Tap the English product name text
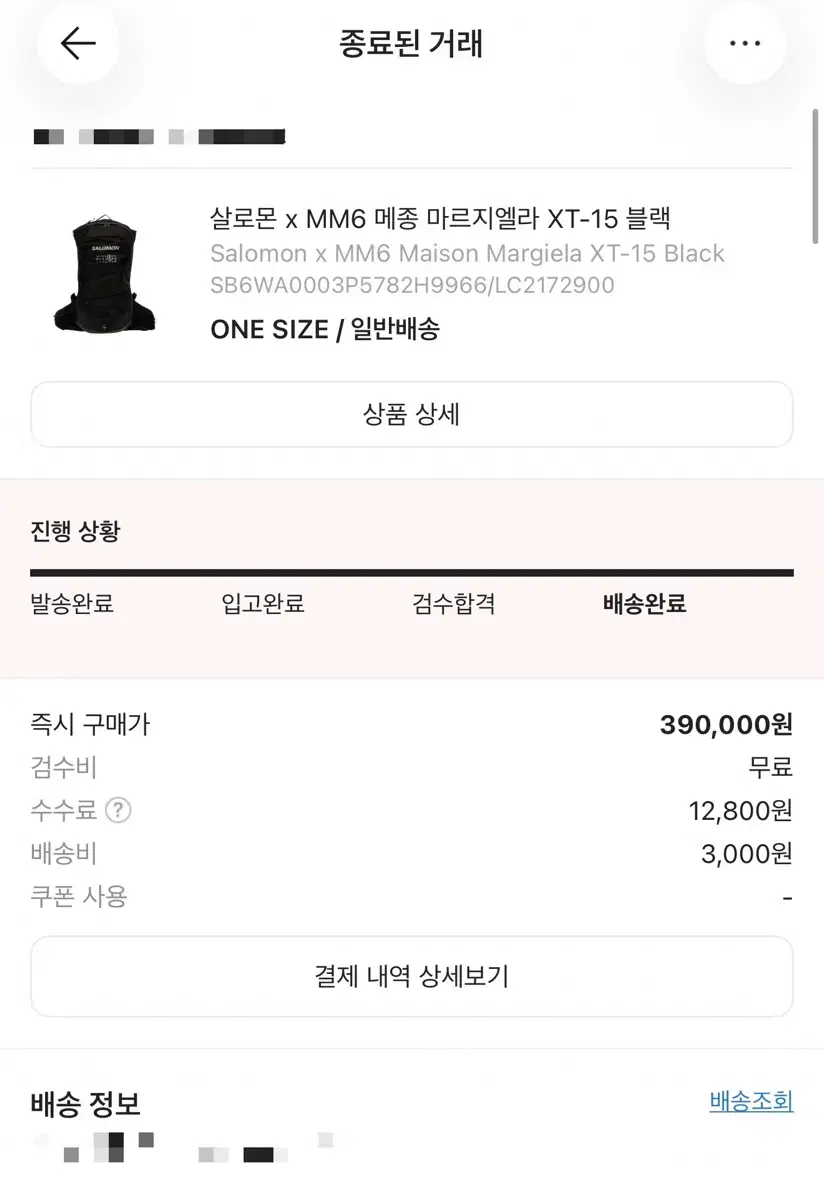 [x=467, y=253]
